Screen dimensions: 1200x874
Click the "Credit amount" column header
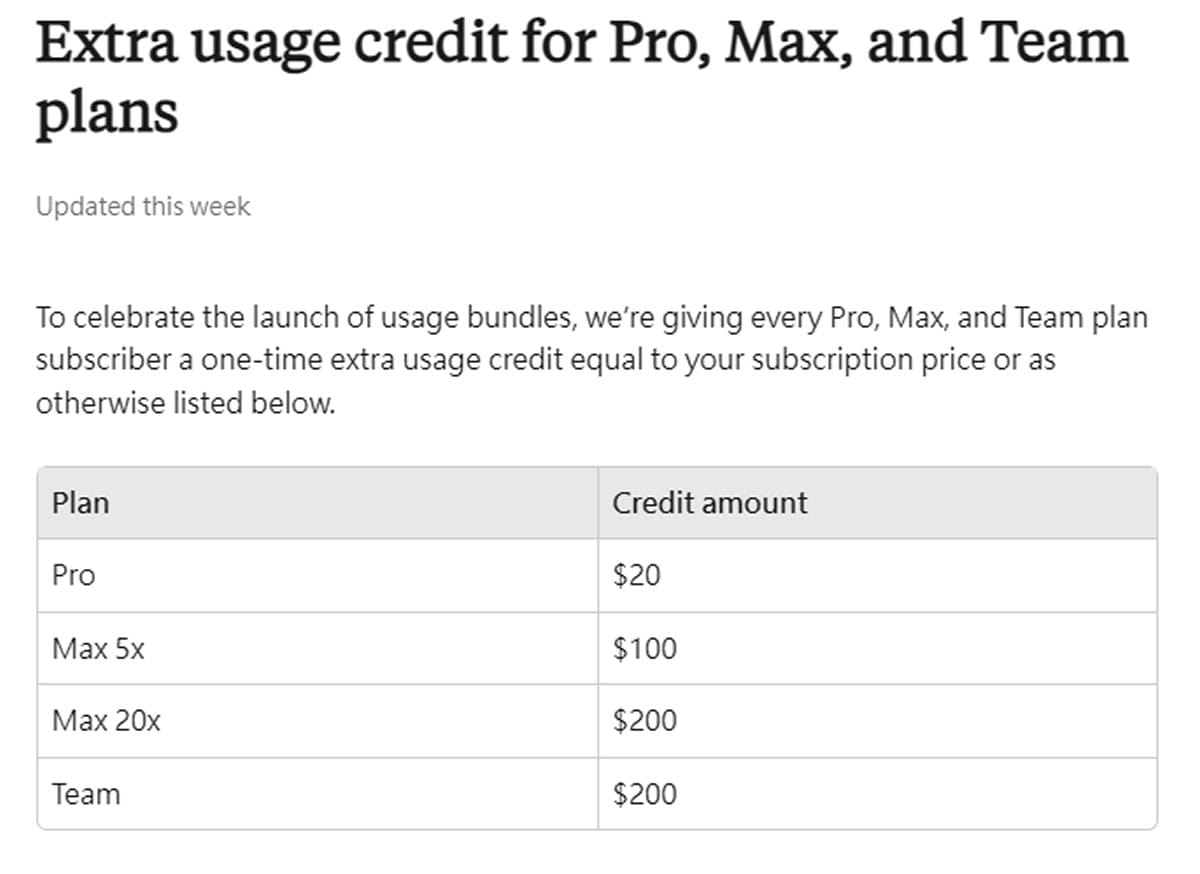(709, 502)
